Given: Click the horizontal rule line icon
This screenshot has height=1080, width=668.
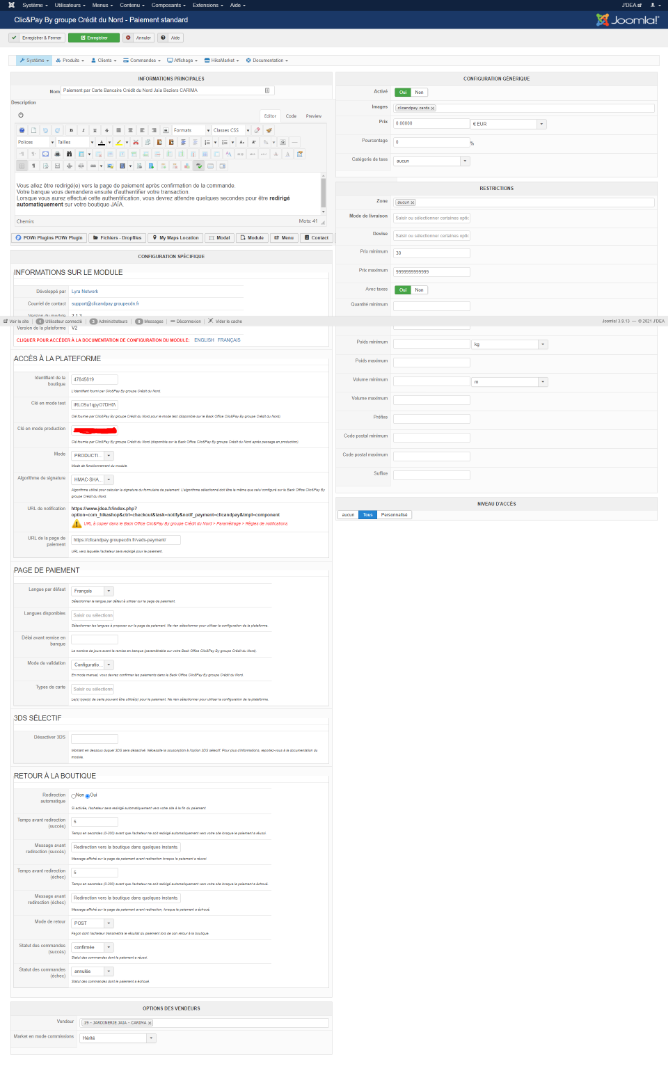Looking at the screenshot, I should pyautogui.click(x=294, y=142).
